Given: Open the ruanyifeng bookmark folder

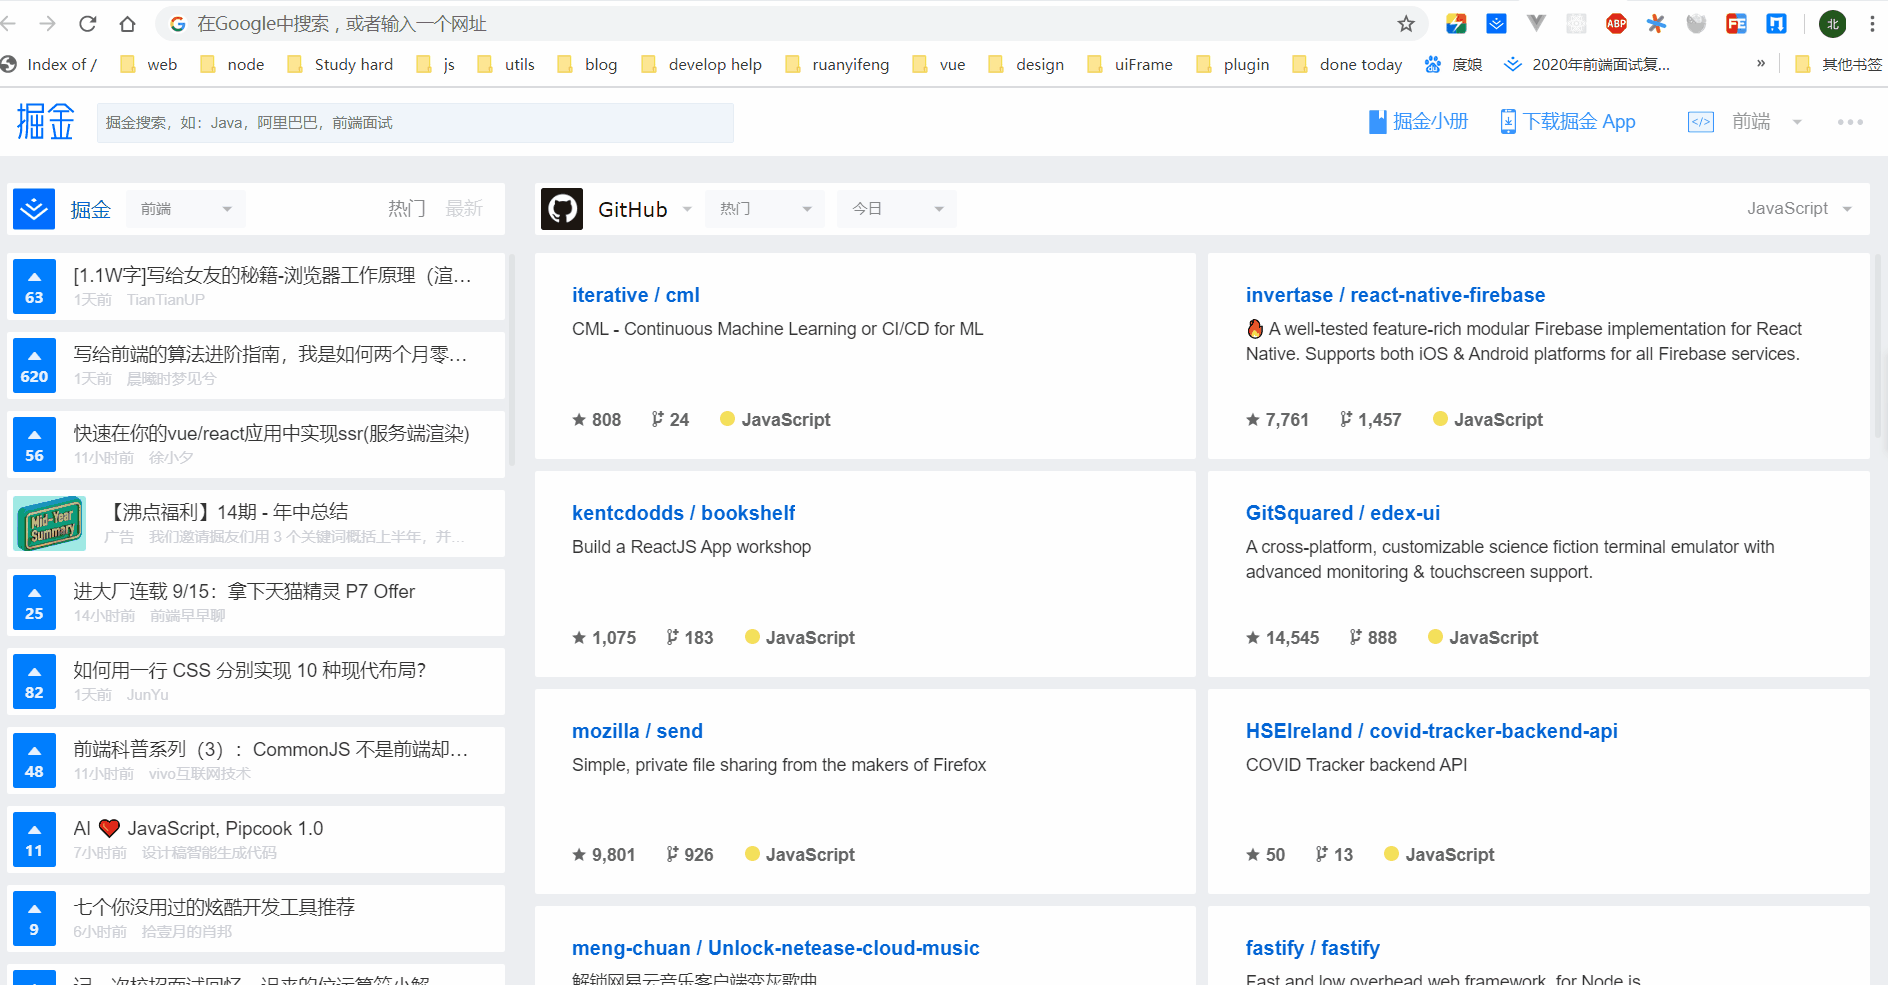Looking at the screenshot, I should 837,64.
